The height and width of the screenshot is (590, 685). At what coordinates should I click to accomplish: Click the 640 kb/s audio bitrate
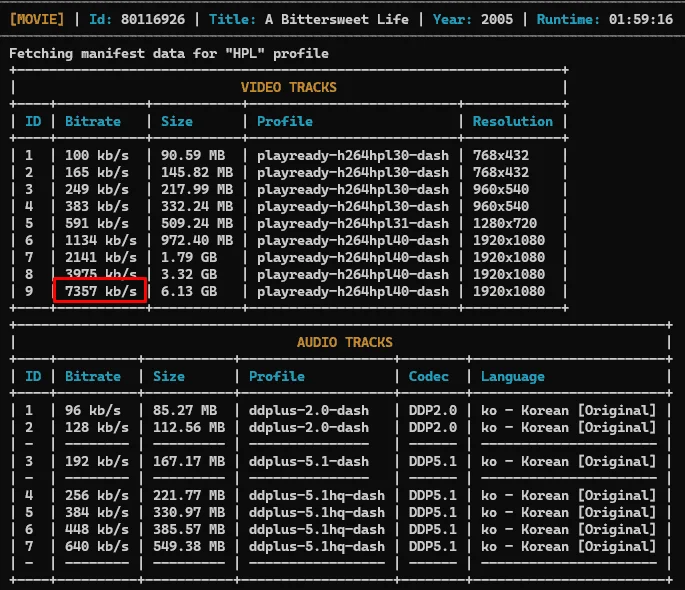pos(97,547)
